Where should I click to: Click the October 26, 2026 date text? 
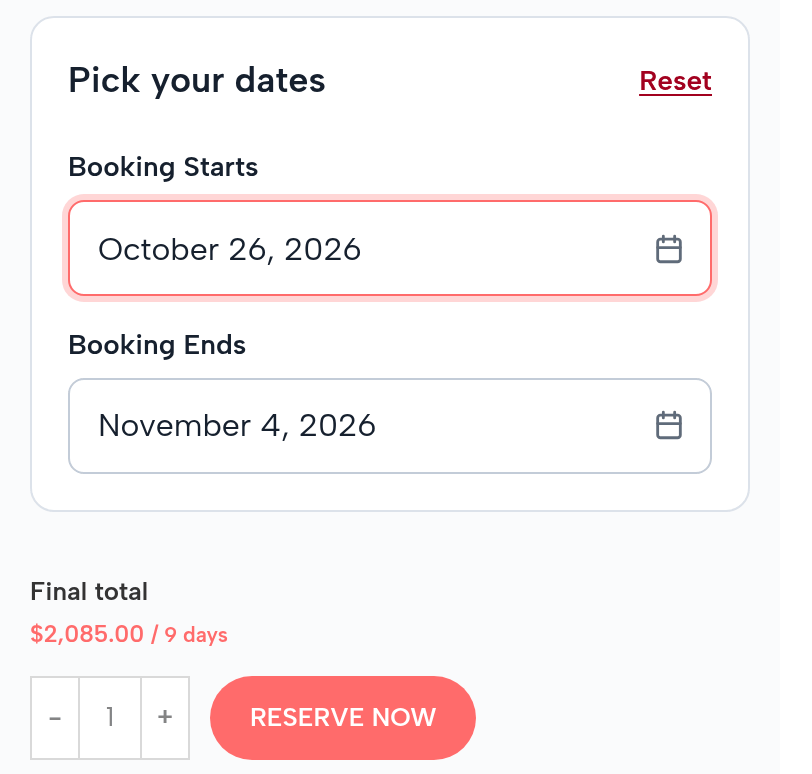click(229, 250)
